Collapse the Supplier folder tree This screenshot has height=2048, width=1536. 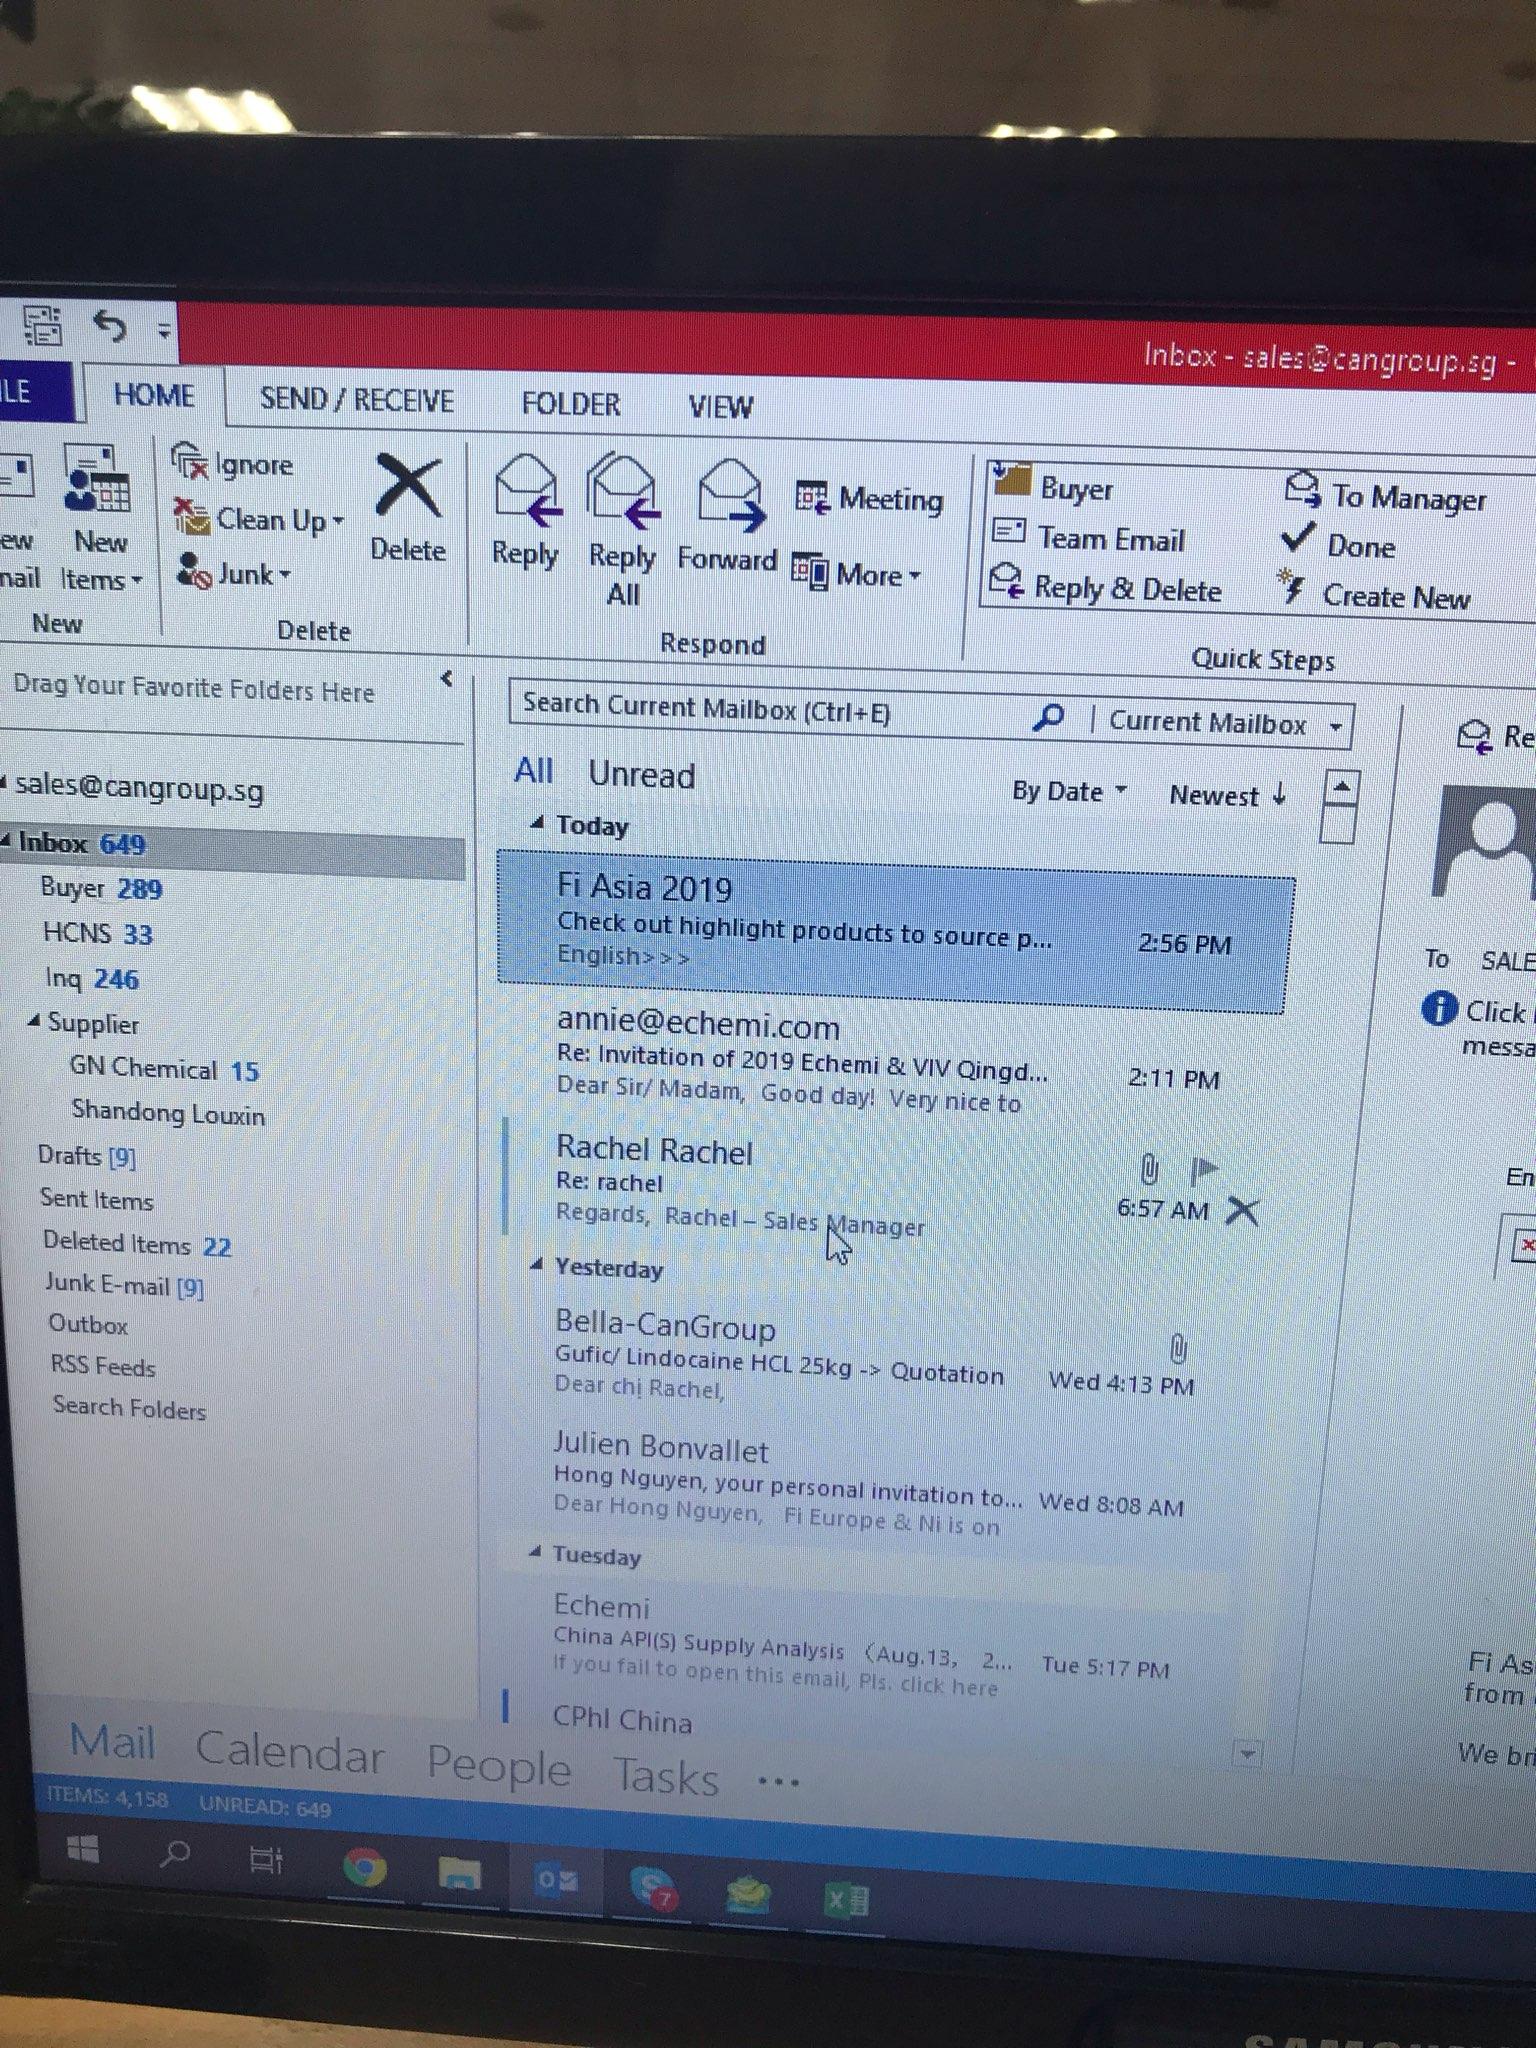(x=34, y=1021)
